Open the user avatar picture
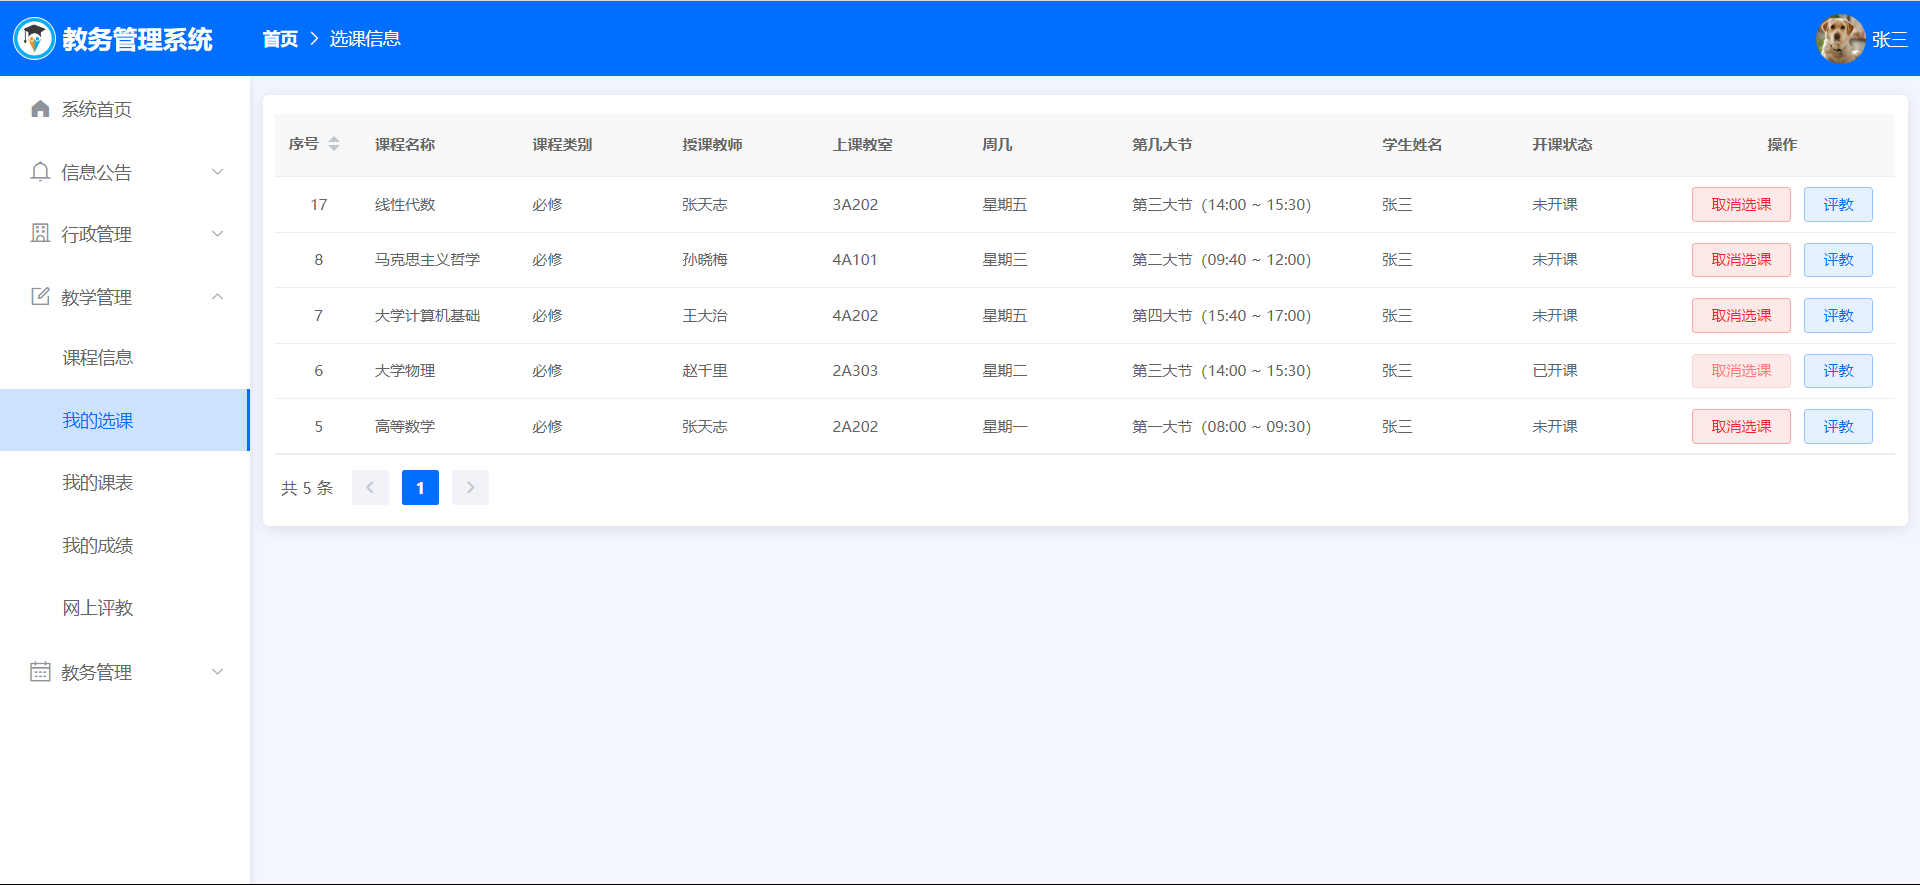1920x885 pixels. click(x=1841, y=39)
